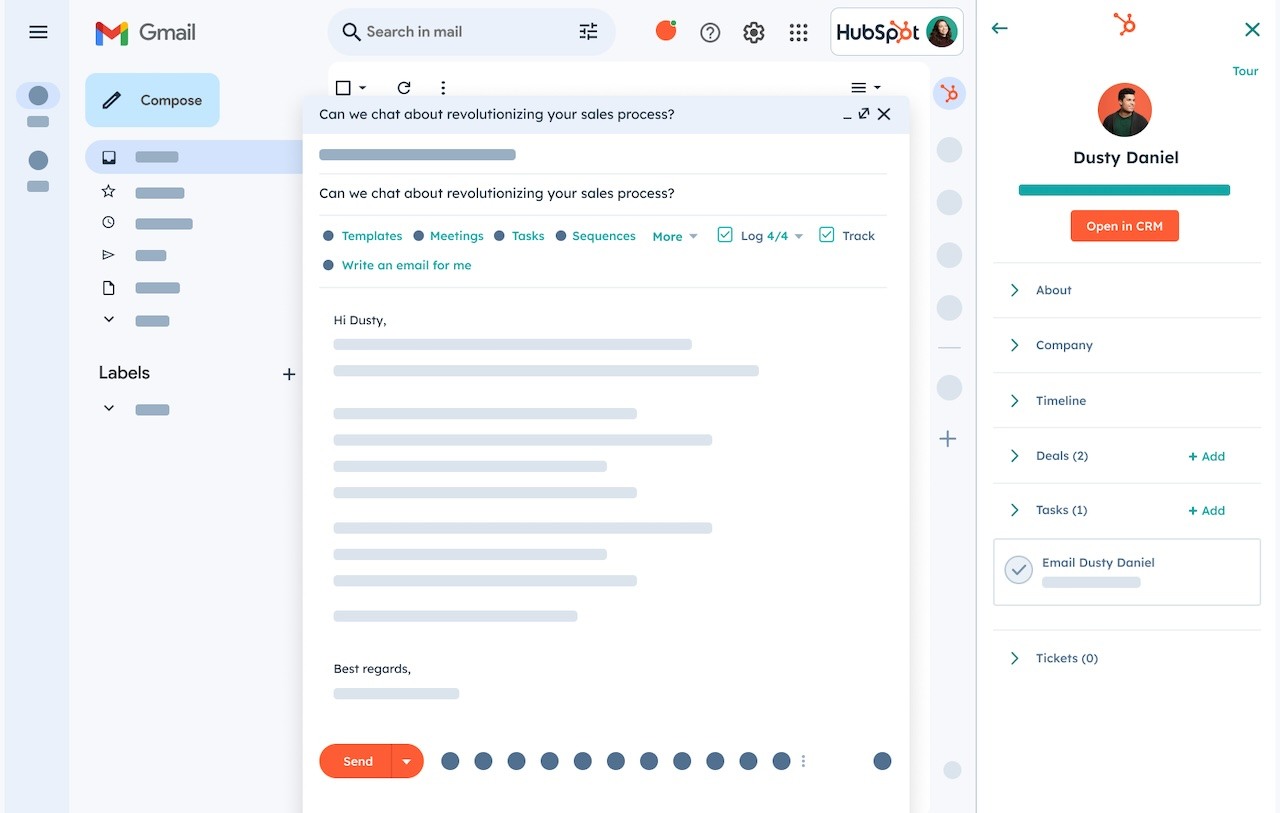This screenshot has height=813, width=1280.
Task: Click Write an email for me link
Action: [406, 265]
